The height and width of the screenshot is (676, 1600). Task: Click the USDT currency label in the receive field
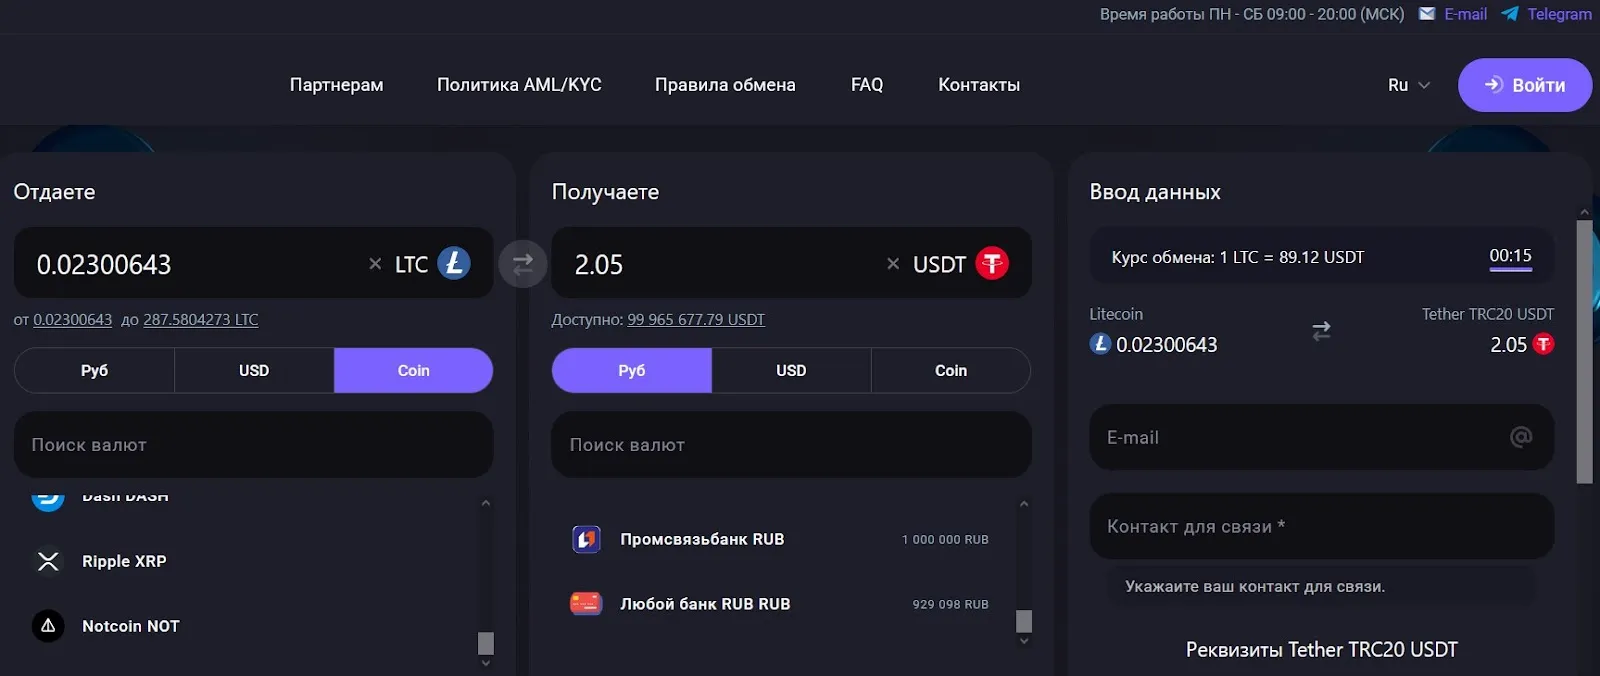tap(939, 264)
